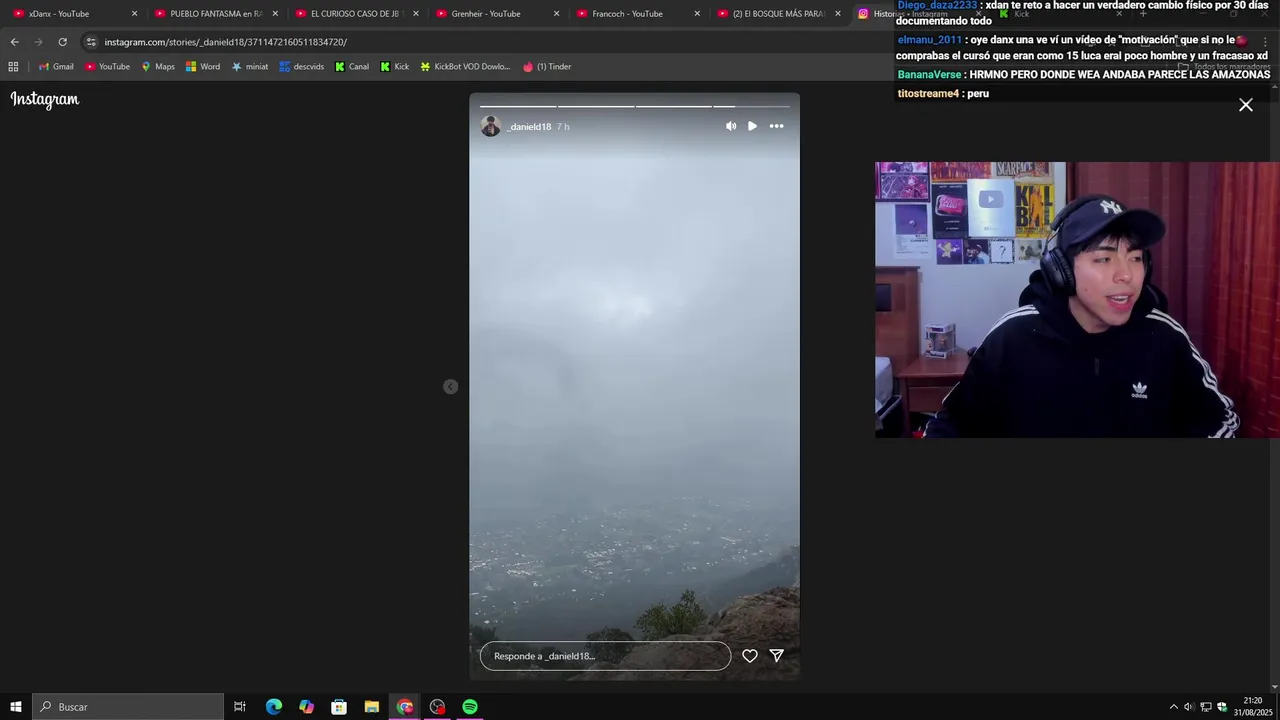Open the apps grid in bookmarks bar
This screenshot has width=1280, height=720.
[x=13, y=67]
